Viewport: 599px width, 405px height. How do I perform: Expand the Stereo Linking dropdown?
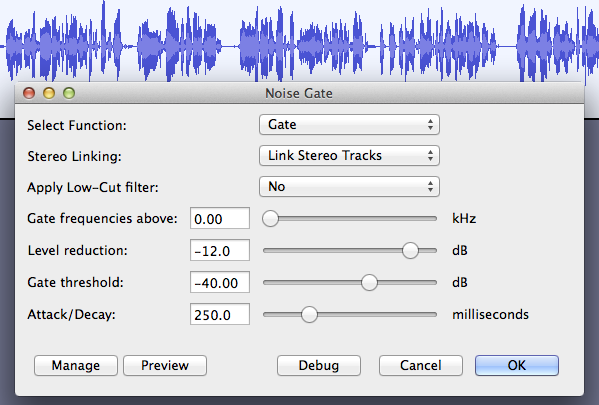point(349,156)
